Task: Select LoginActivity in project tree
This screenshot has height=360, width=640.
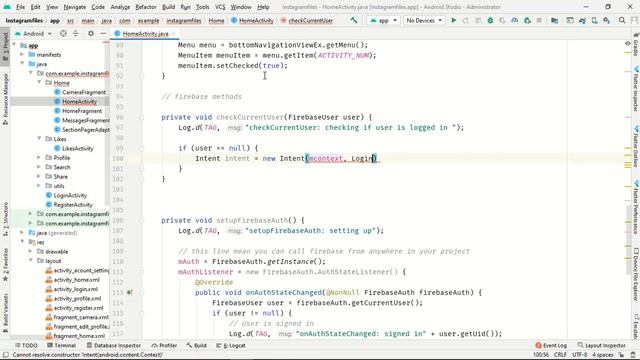Action: [x=70, y=195]
